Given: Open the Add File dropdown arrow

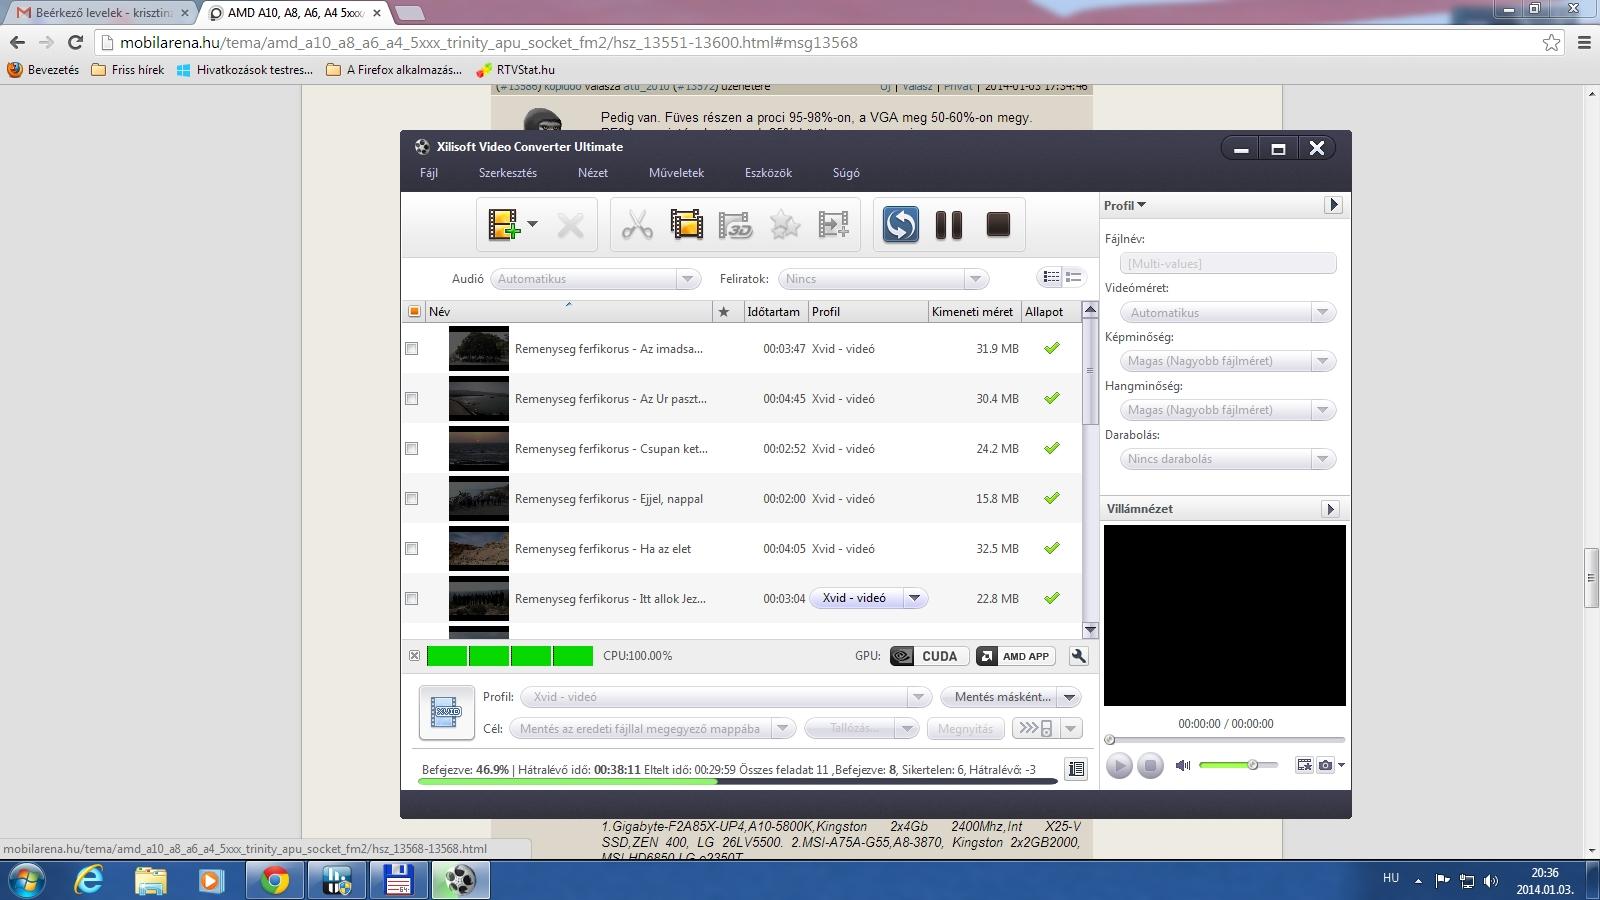Looking at the screenshot, I should (x=533, y=225).
